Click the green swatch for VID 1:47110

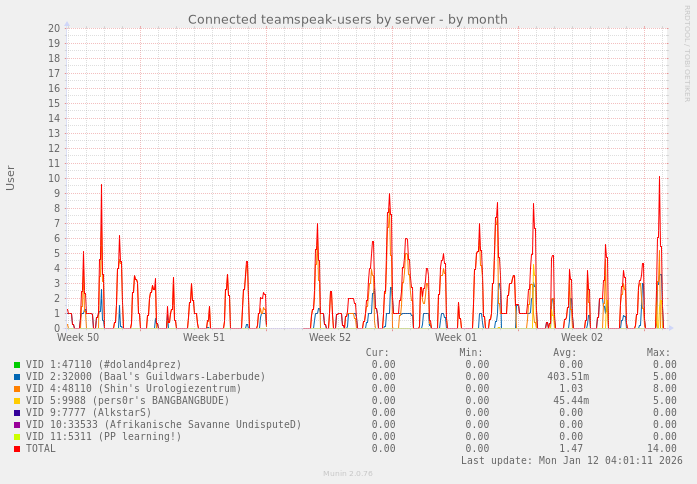[17, 365]
